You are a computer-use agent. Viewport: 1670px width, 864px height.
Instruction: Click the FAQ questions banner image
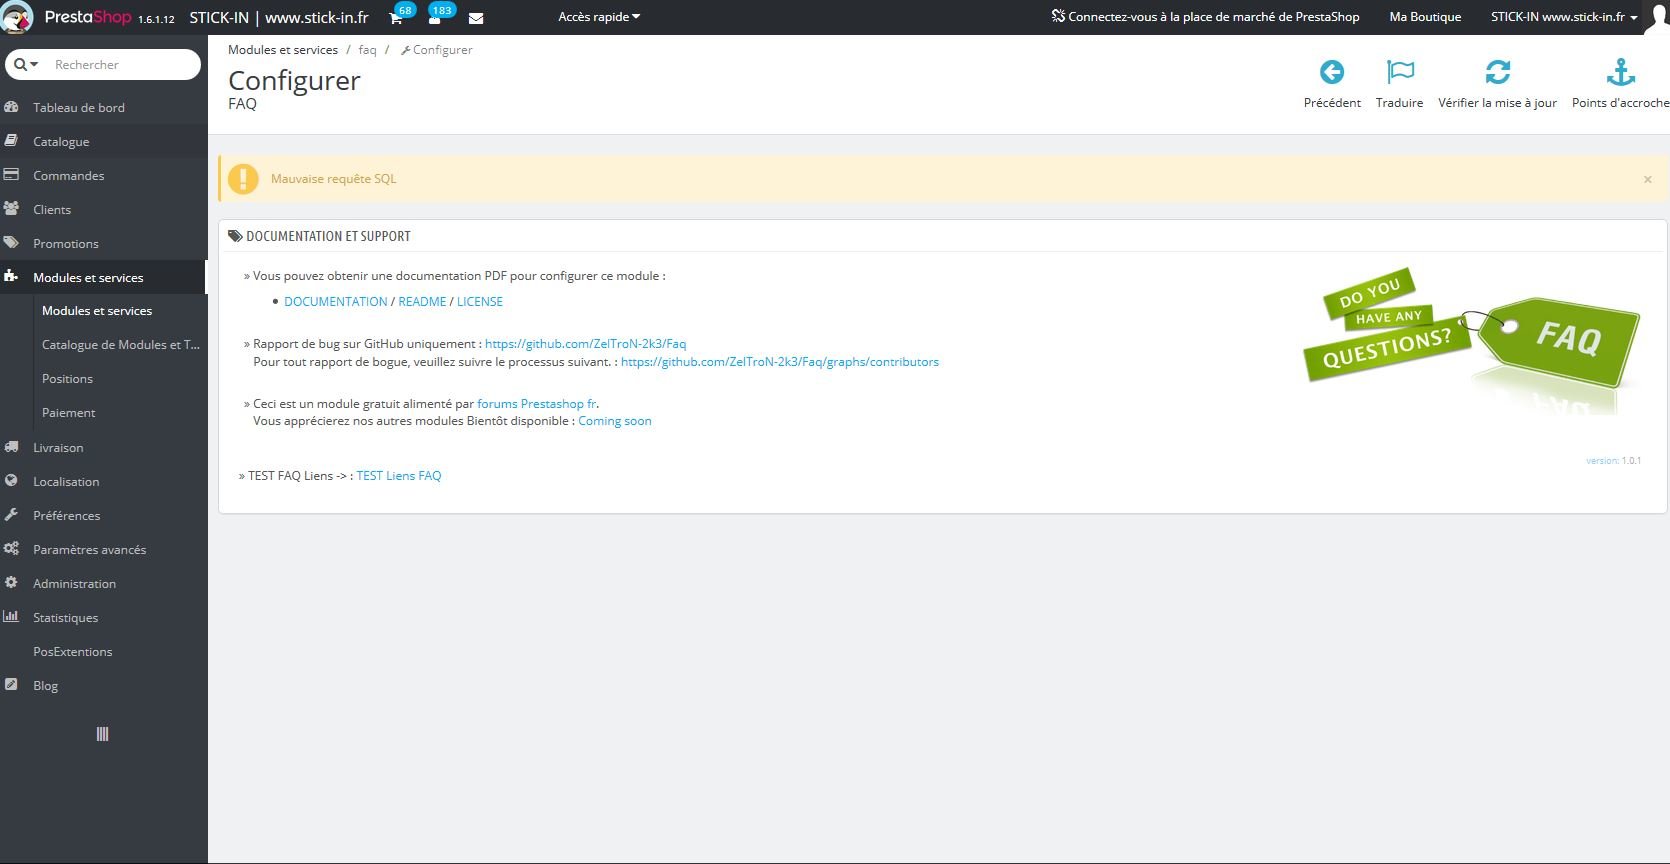click(1471, 340)
